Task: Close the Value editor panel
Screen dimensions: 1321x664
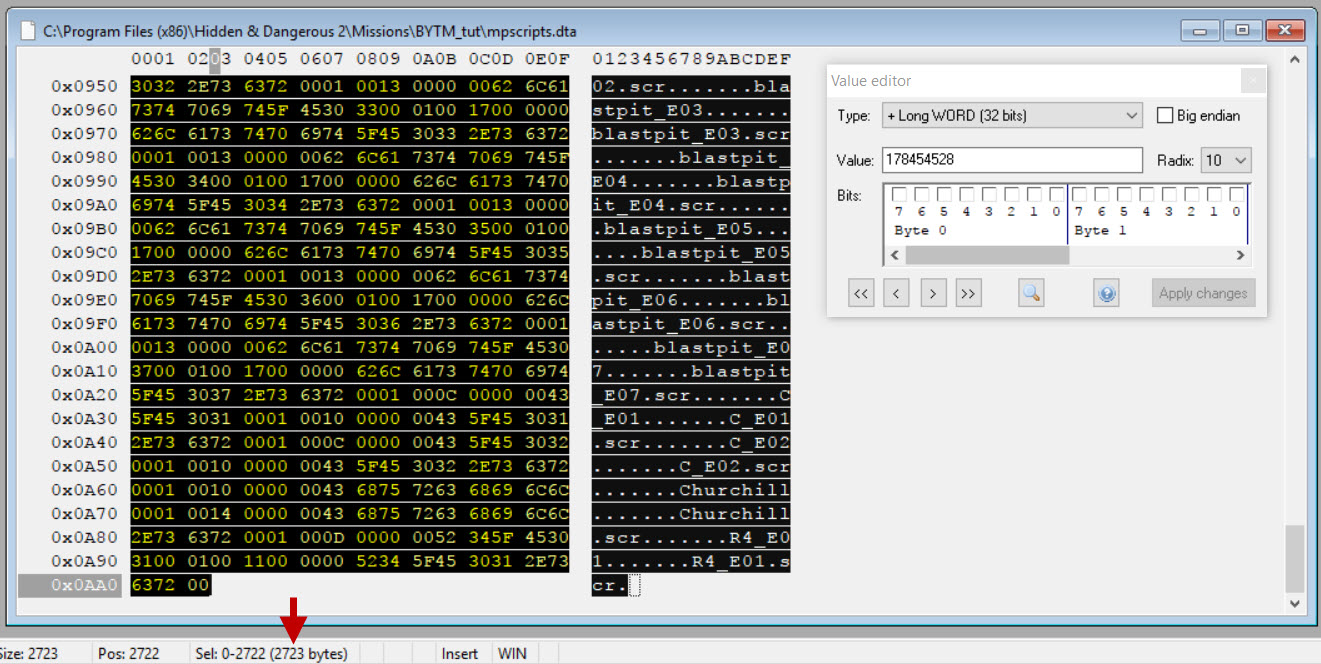Action: pyautogui.click(x=1253, y=81)
